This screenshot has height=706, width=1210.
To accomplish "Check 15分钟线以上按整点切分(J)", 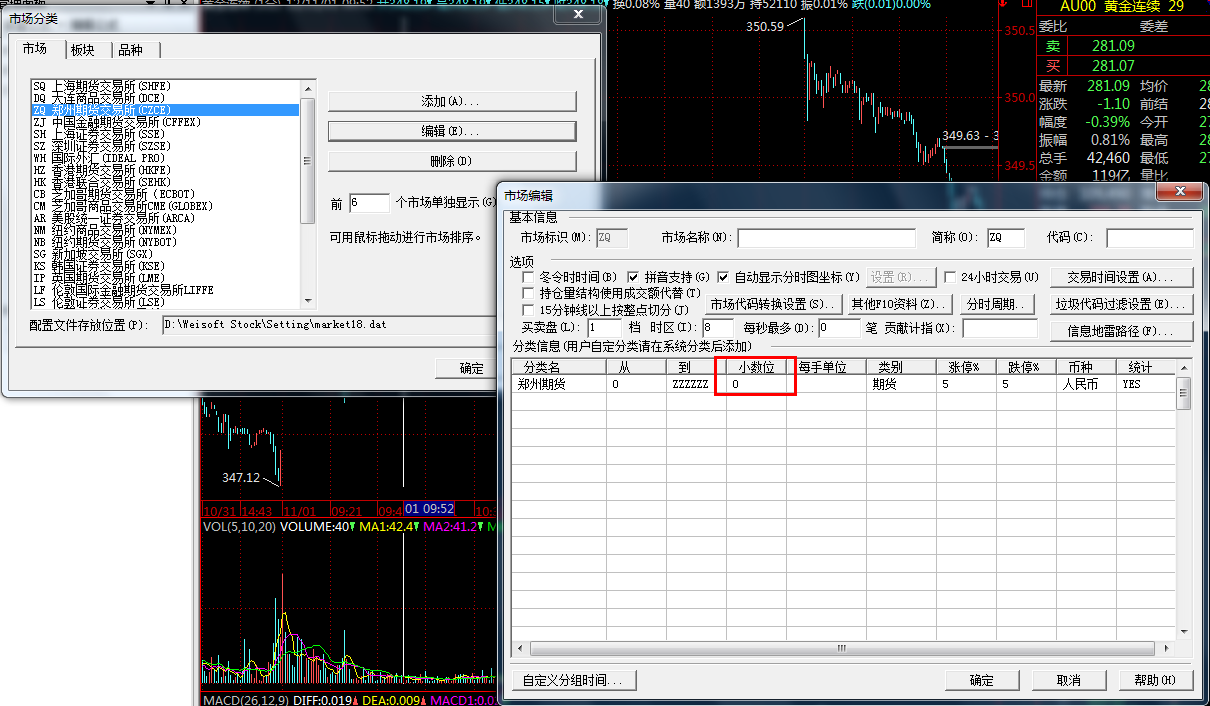I will pyautogui.click(x=529, y=310).
